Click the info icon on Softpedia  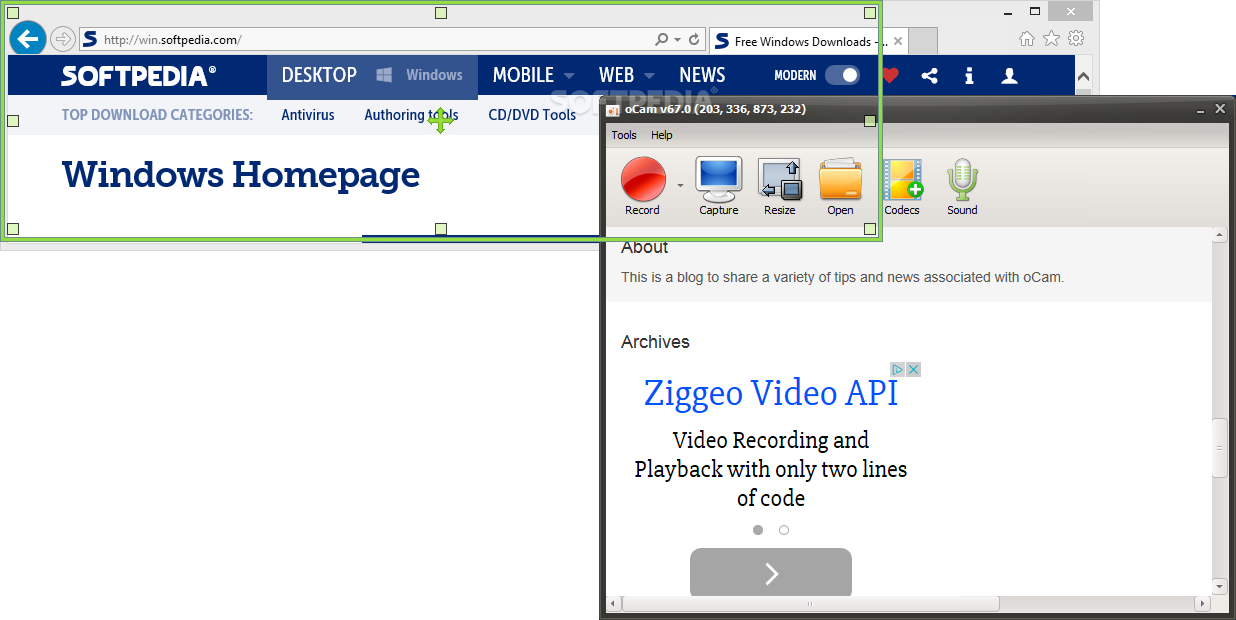coord(969,75)
